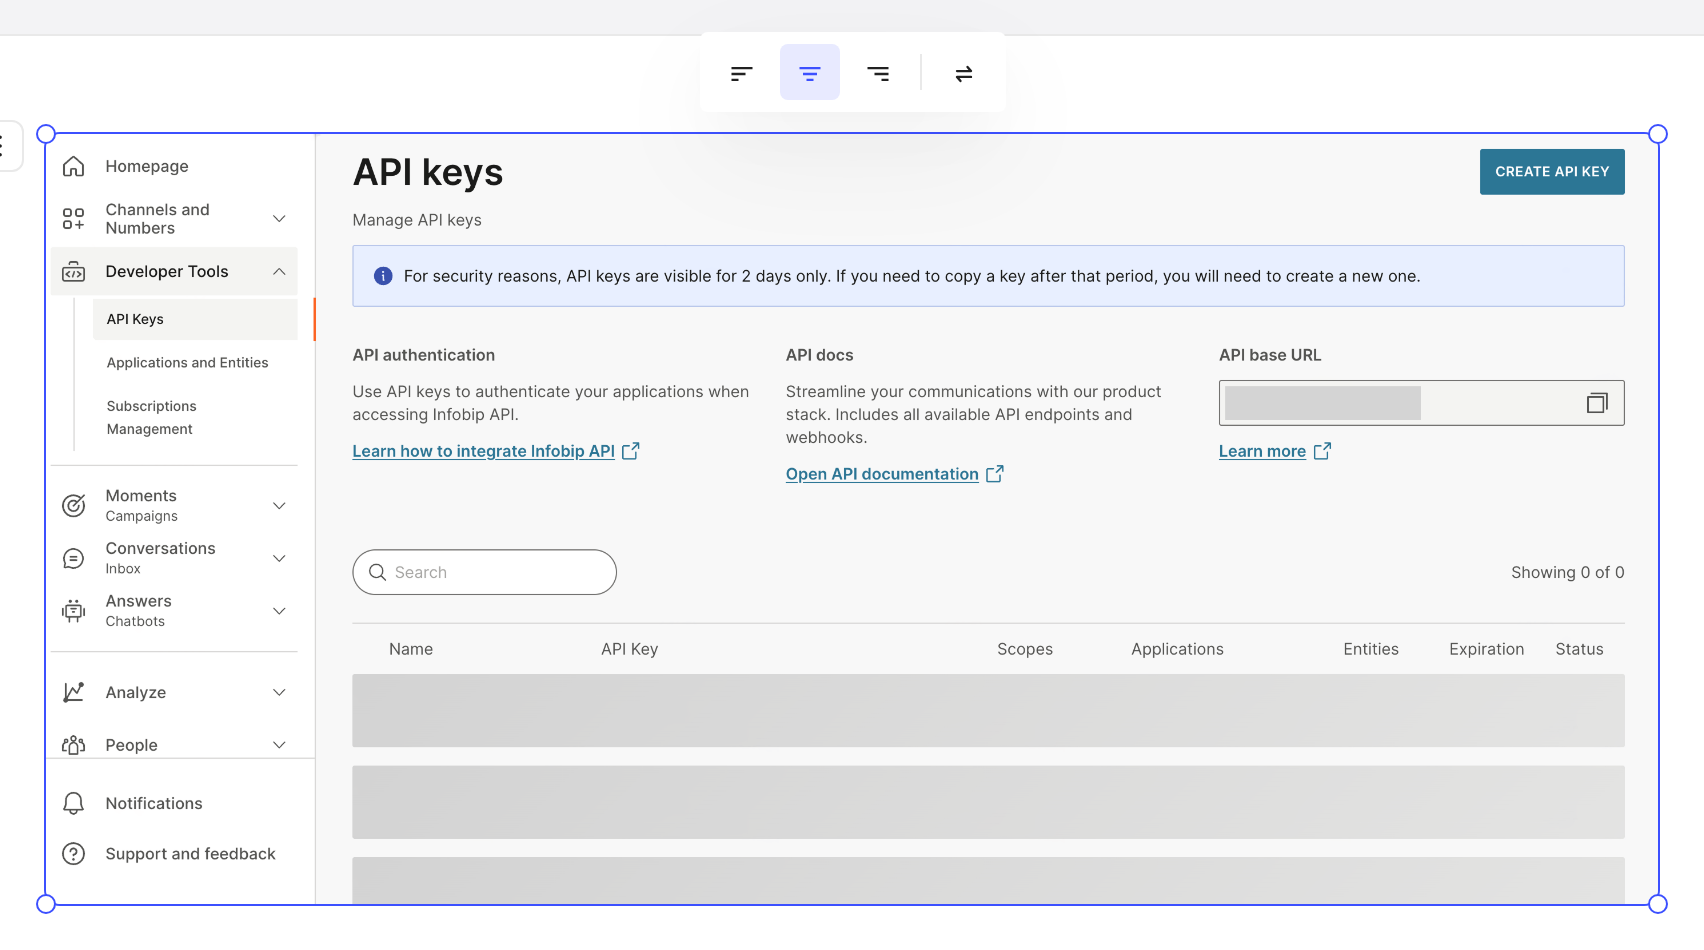Click the Support and feedback question icon
Screen dimensions: 1704x950
click(74, 854)
